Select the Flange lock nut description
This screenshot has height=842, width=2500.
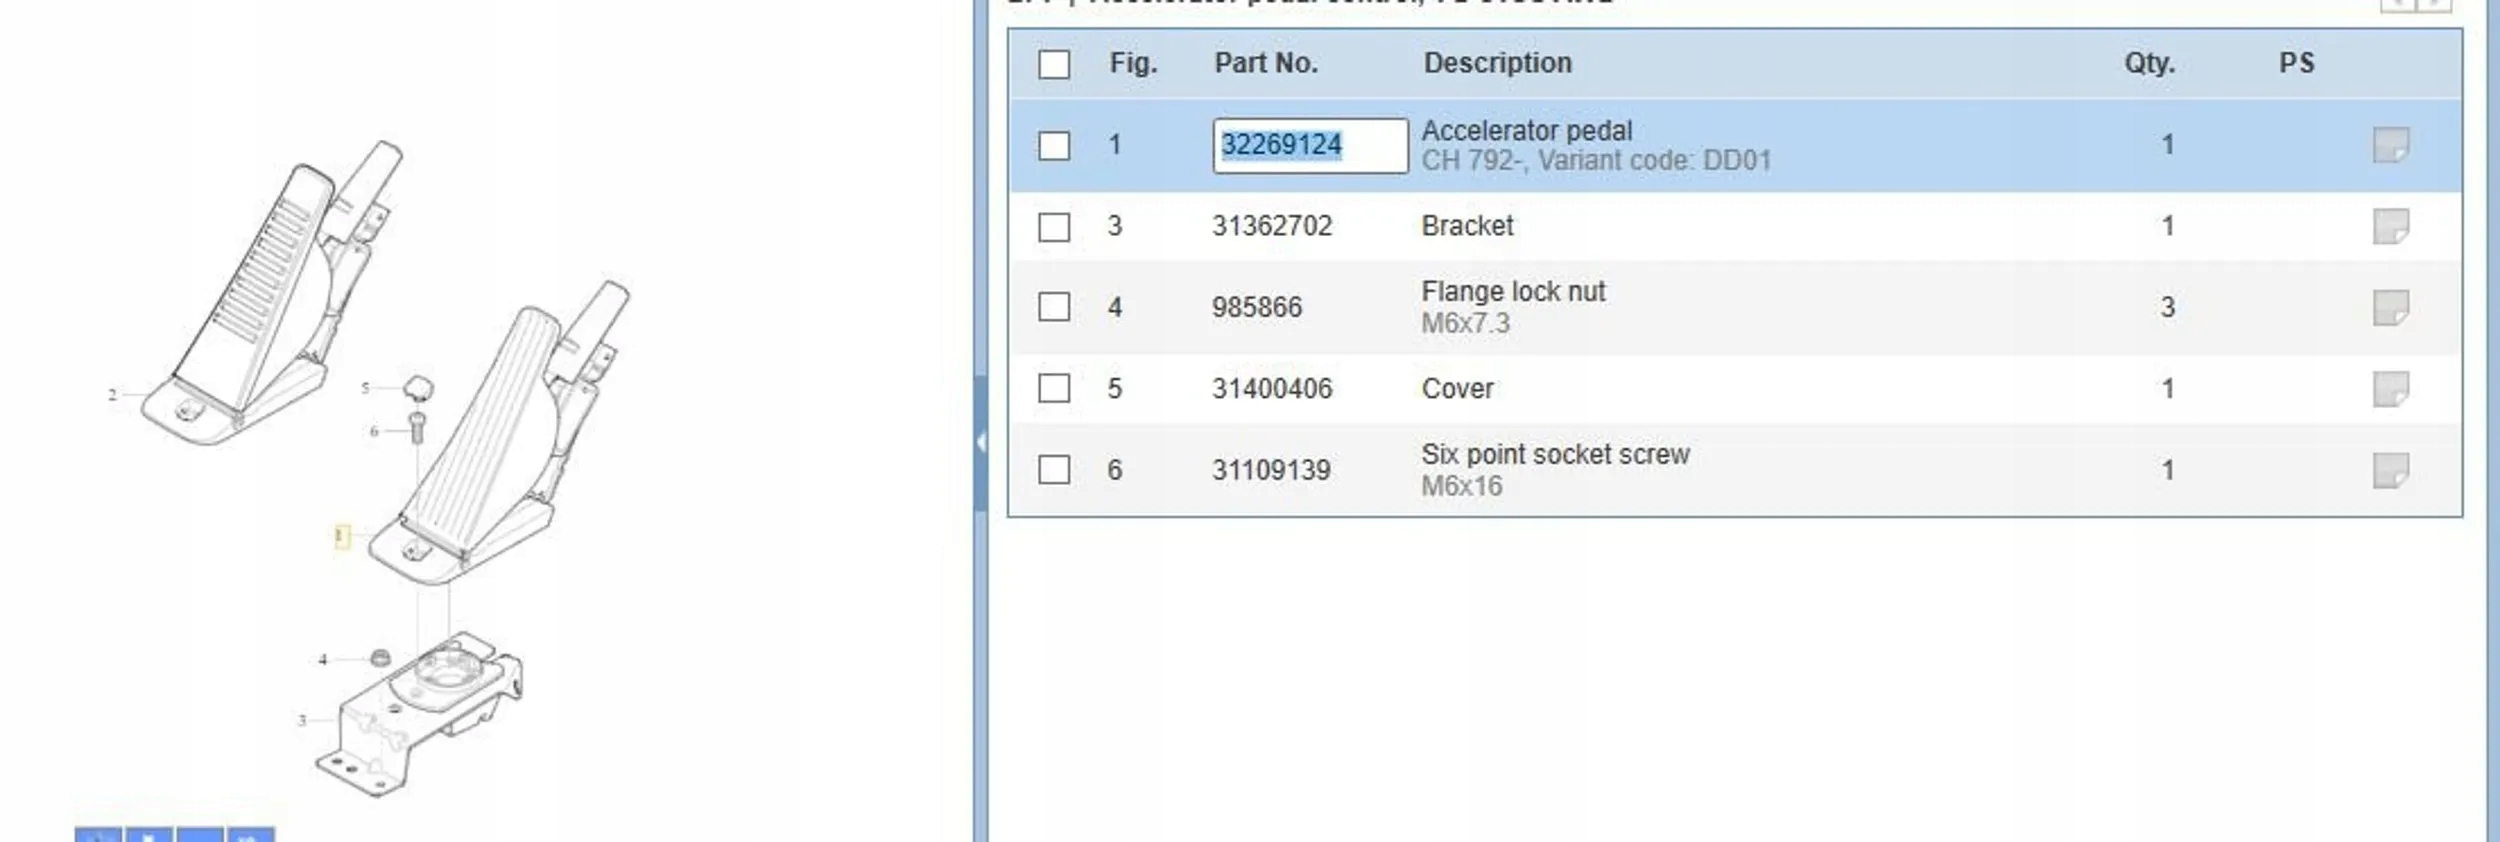pos(1513,291)
